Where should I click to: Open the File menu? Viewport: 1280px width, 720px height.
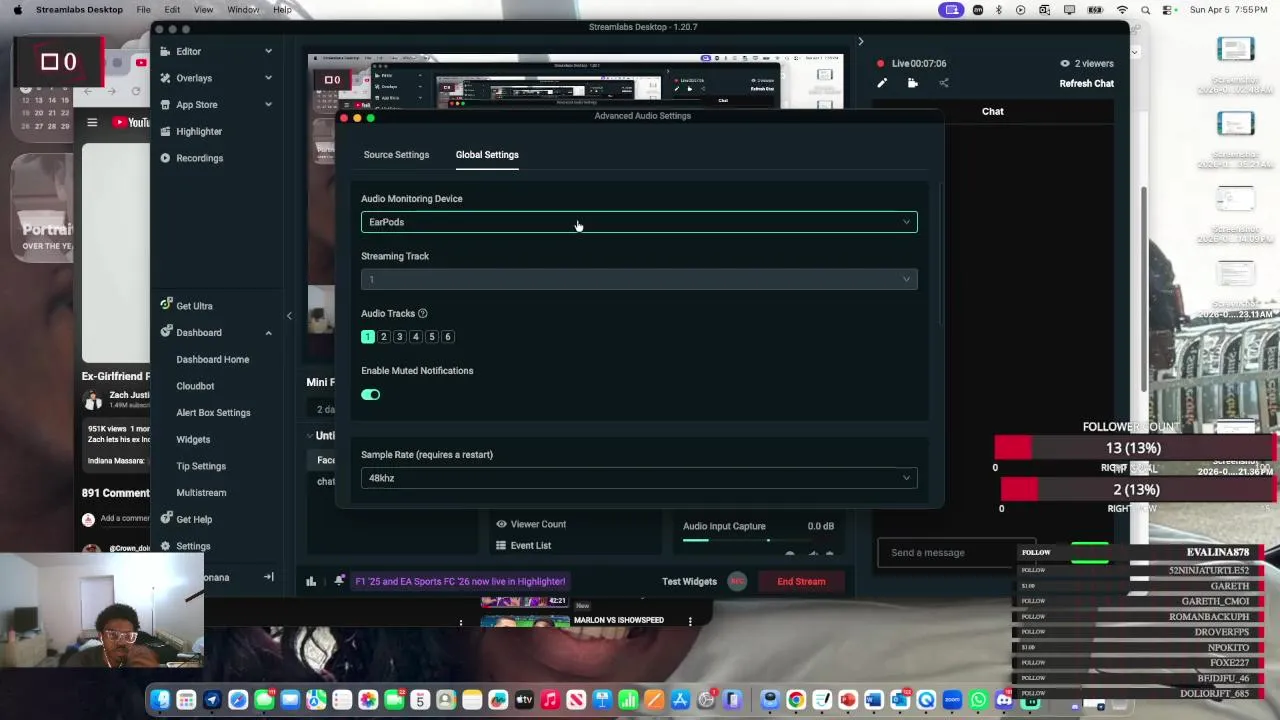tap(144, 10)
